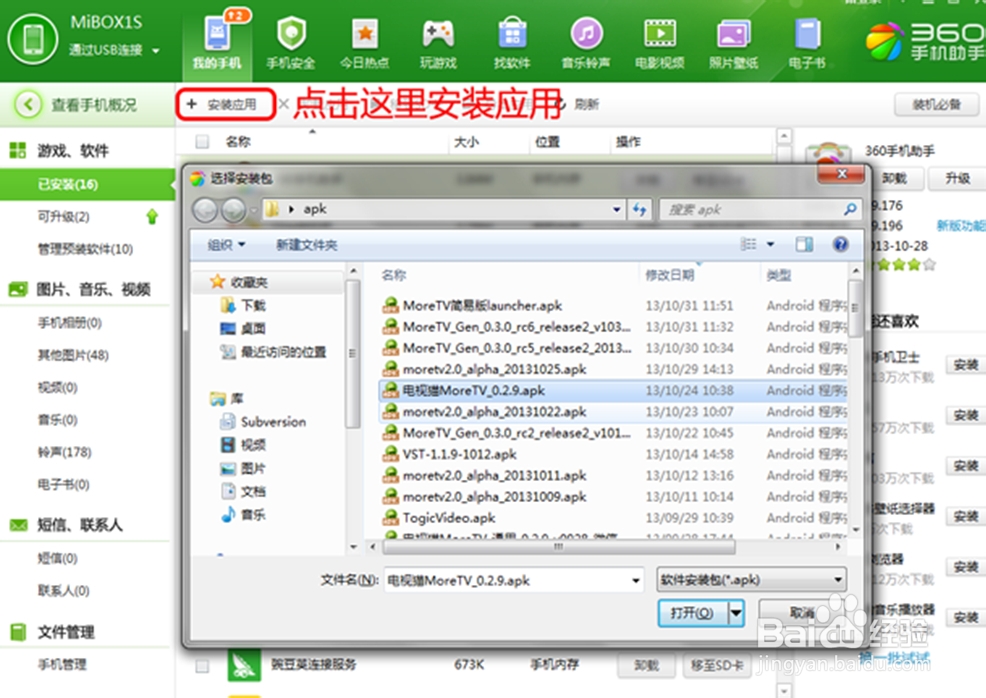Click the 装机必备 button
Image resolution: width=986 pixels, height=698 pixels.
point(936,104)
